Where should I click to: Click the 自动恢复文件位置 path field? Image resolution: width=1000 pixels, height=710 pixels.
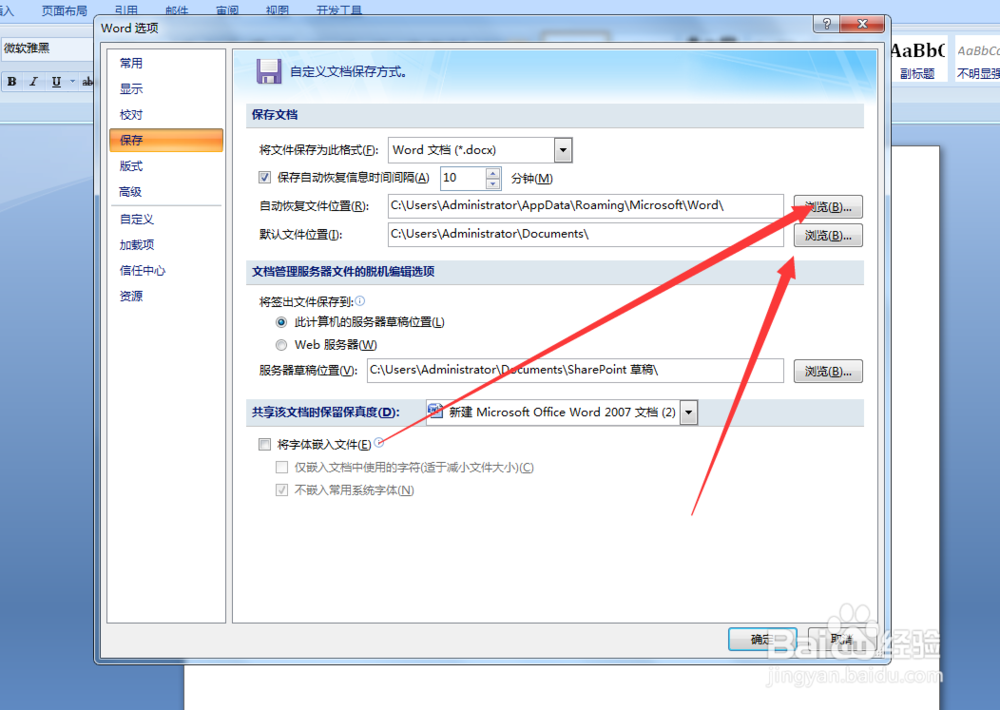coord(585,205)
